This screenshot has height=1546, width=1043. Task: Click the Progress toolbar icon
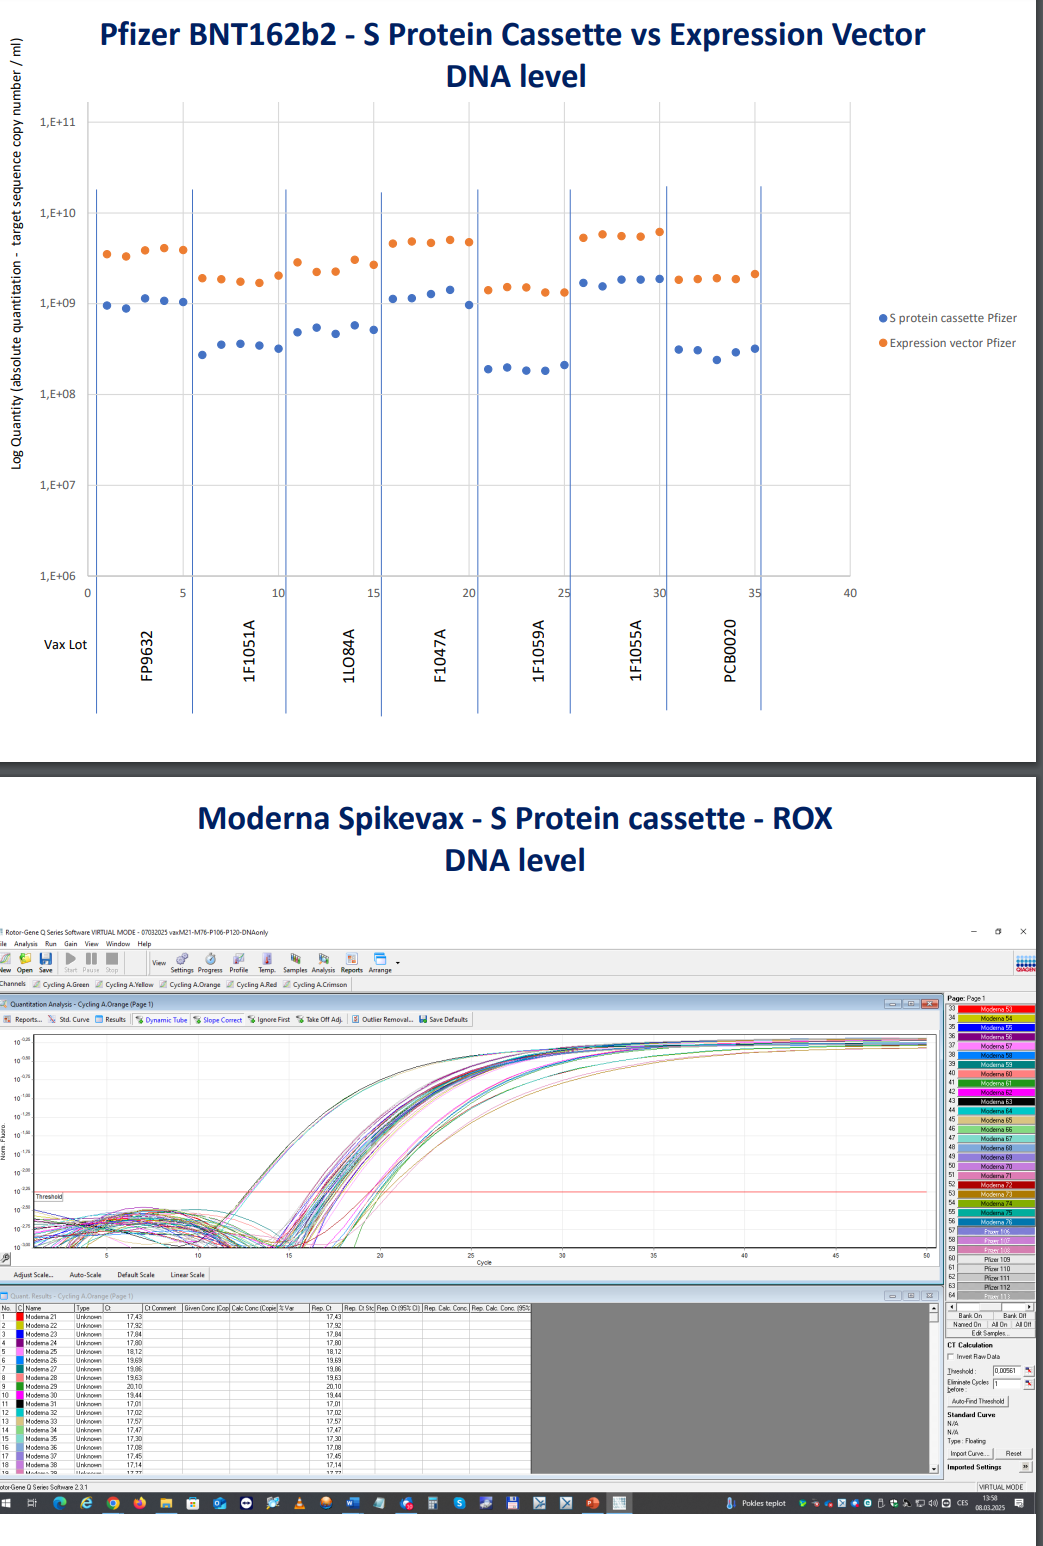210,962
